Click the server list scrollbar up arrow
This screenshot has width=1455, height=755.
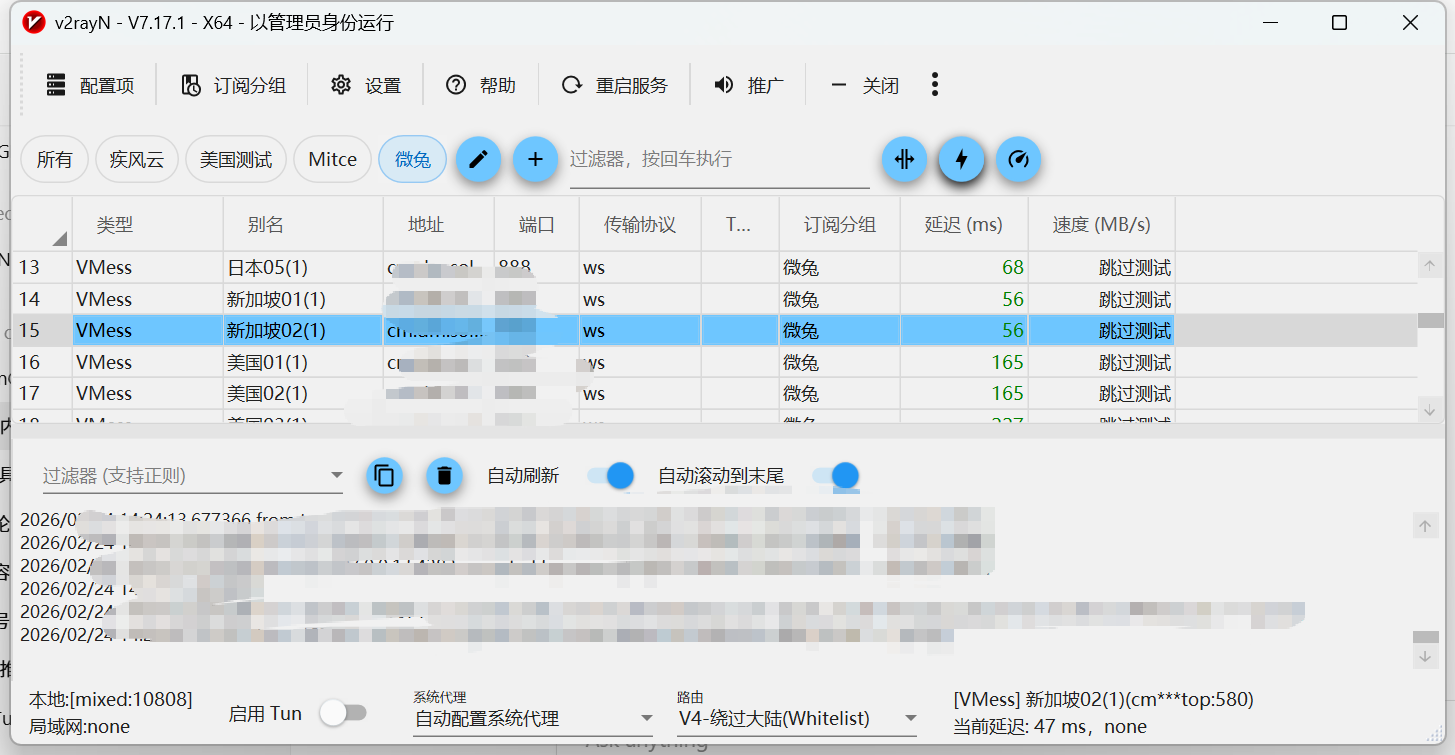[1430, 265]
